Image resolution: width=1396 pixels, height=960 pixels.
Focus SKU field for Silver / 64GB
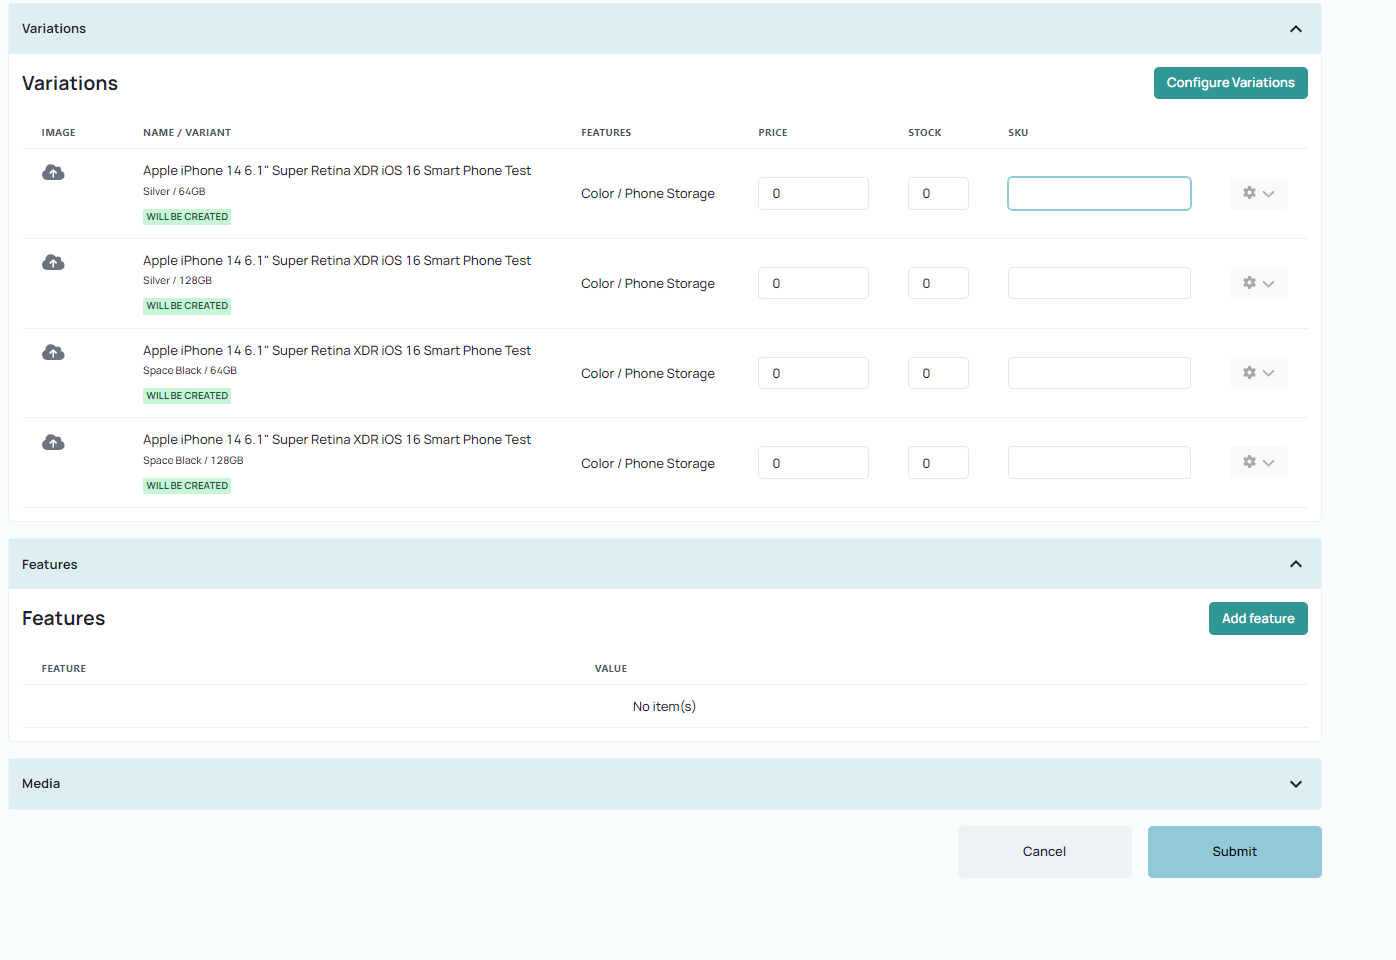[1099, 193]
